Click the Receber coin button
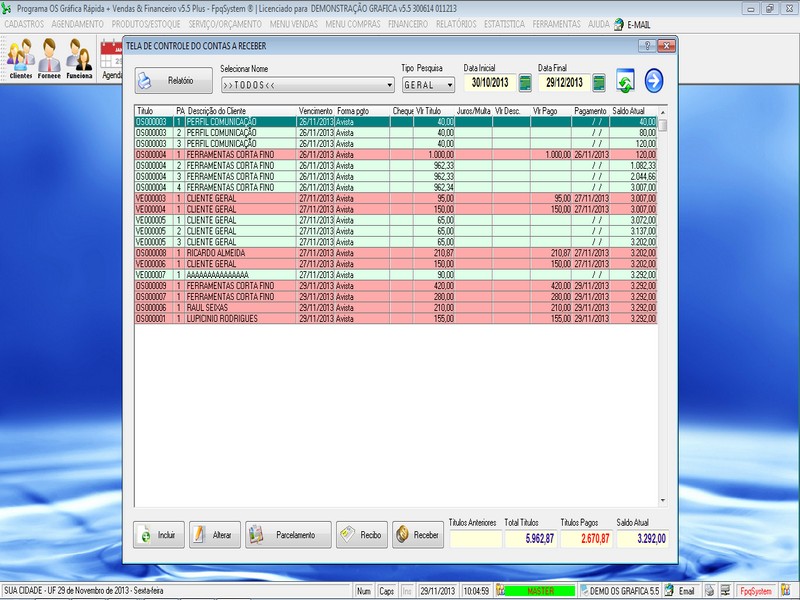 coord(418,535)
